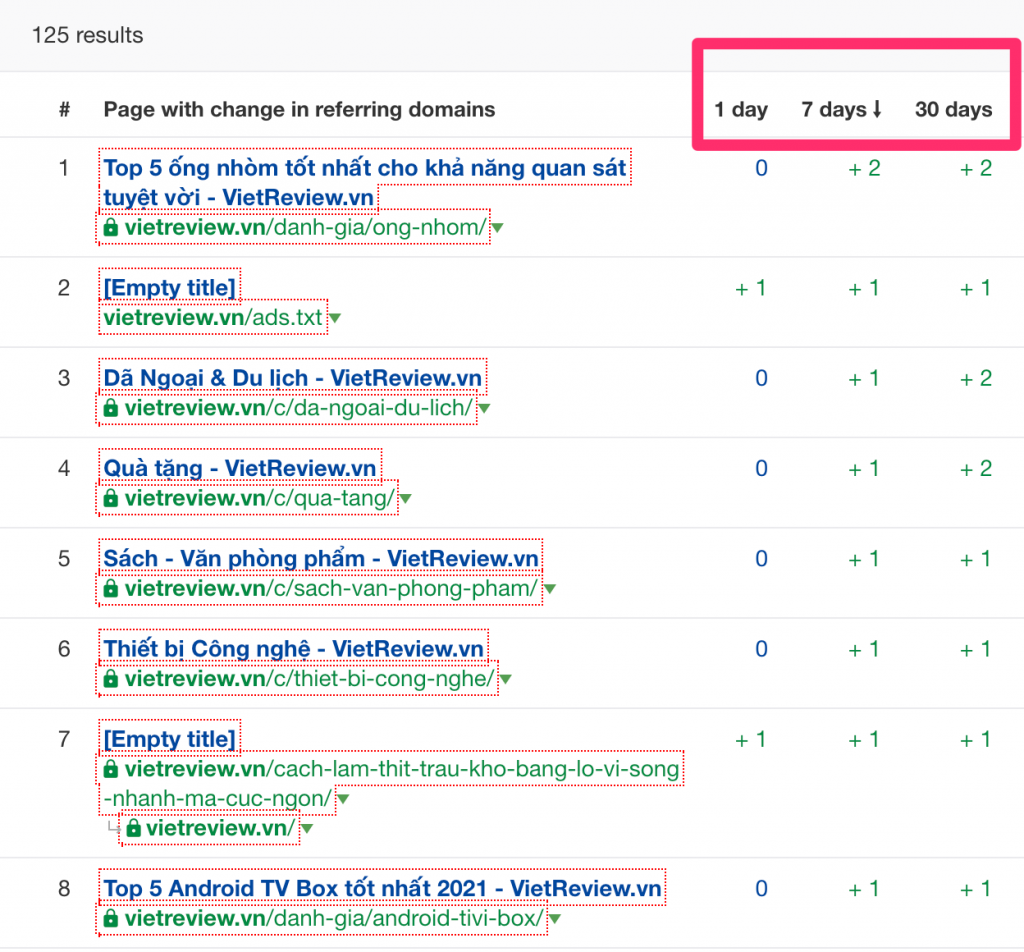This screenshot has width=1024, height=952.
Task: Open the "Quà tặng - VietReview.vn" title link
Action: (240, 468)
